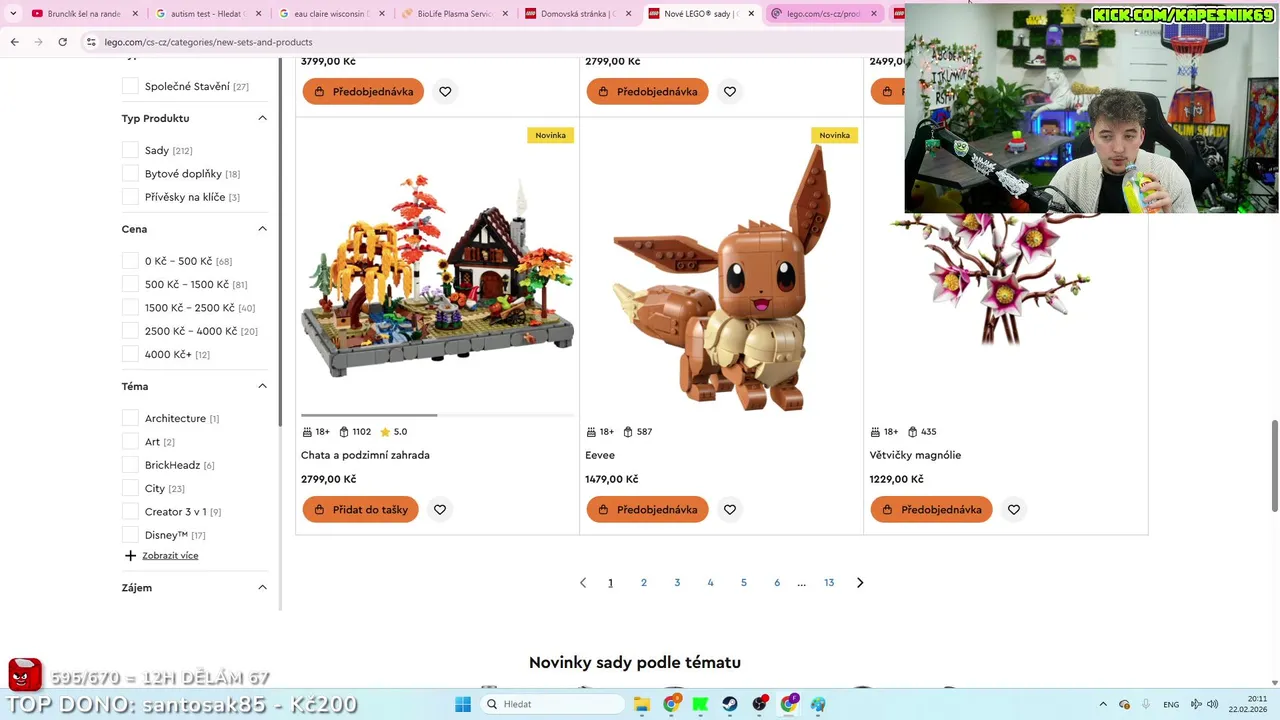Open the Paint palette app in taskbar
The height and width of the screenshot is (720, 1280).
click(818, 704)
